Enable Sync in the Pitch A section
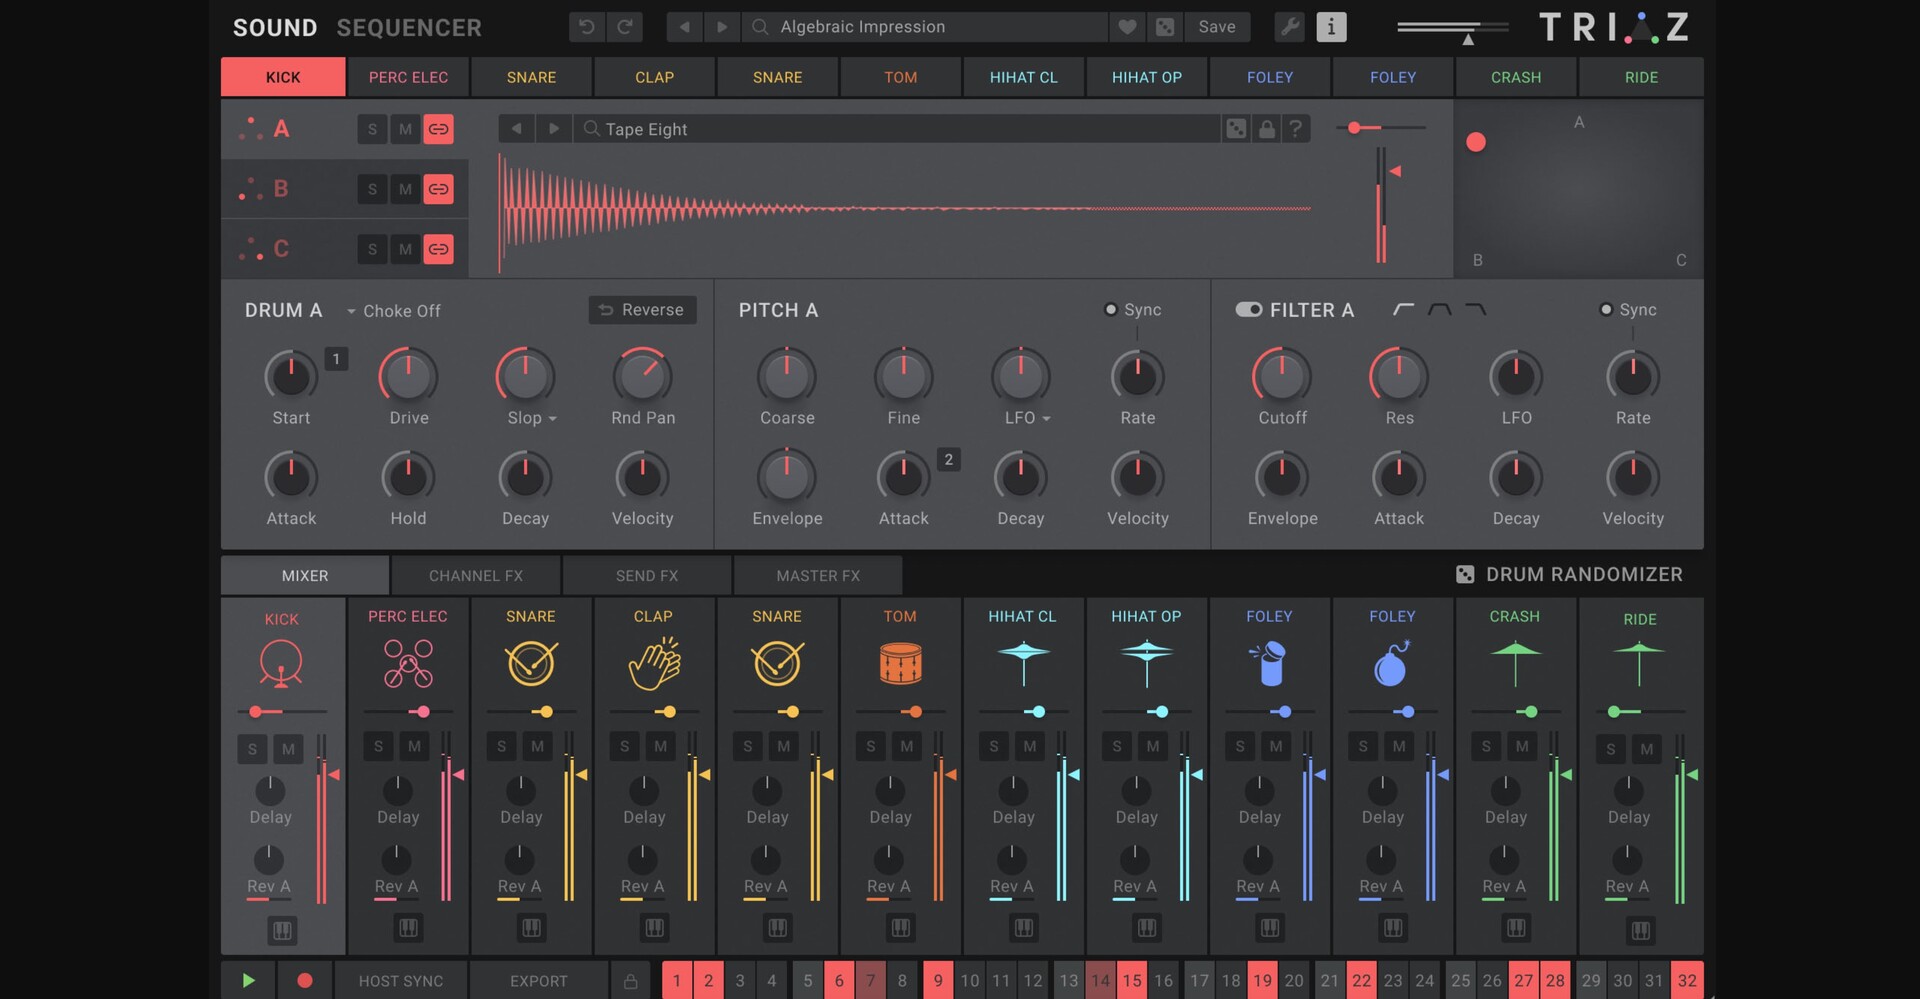This screenshot has width=1920, height=999. point(1111,310)
